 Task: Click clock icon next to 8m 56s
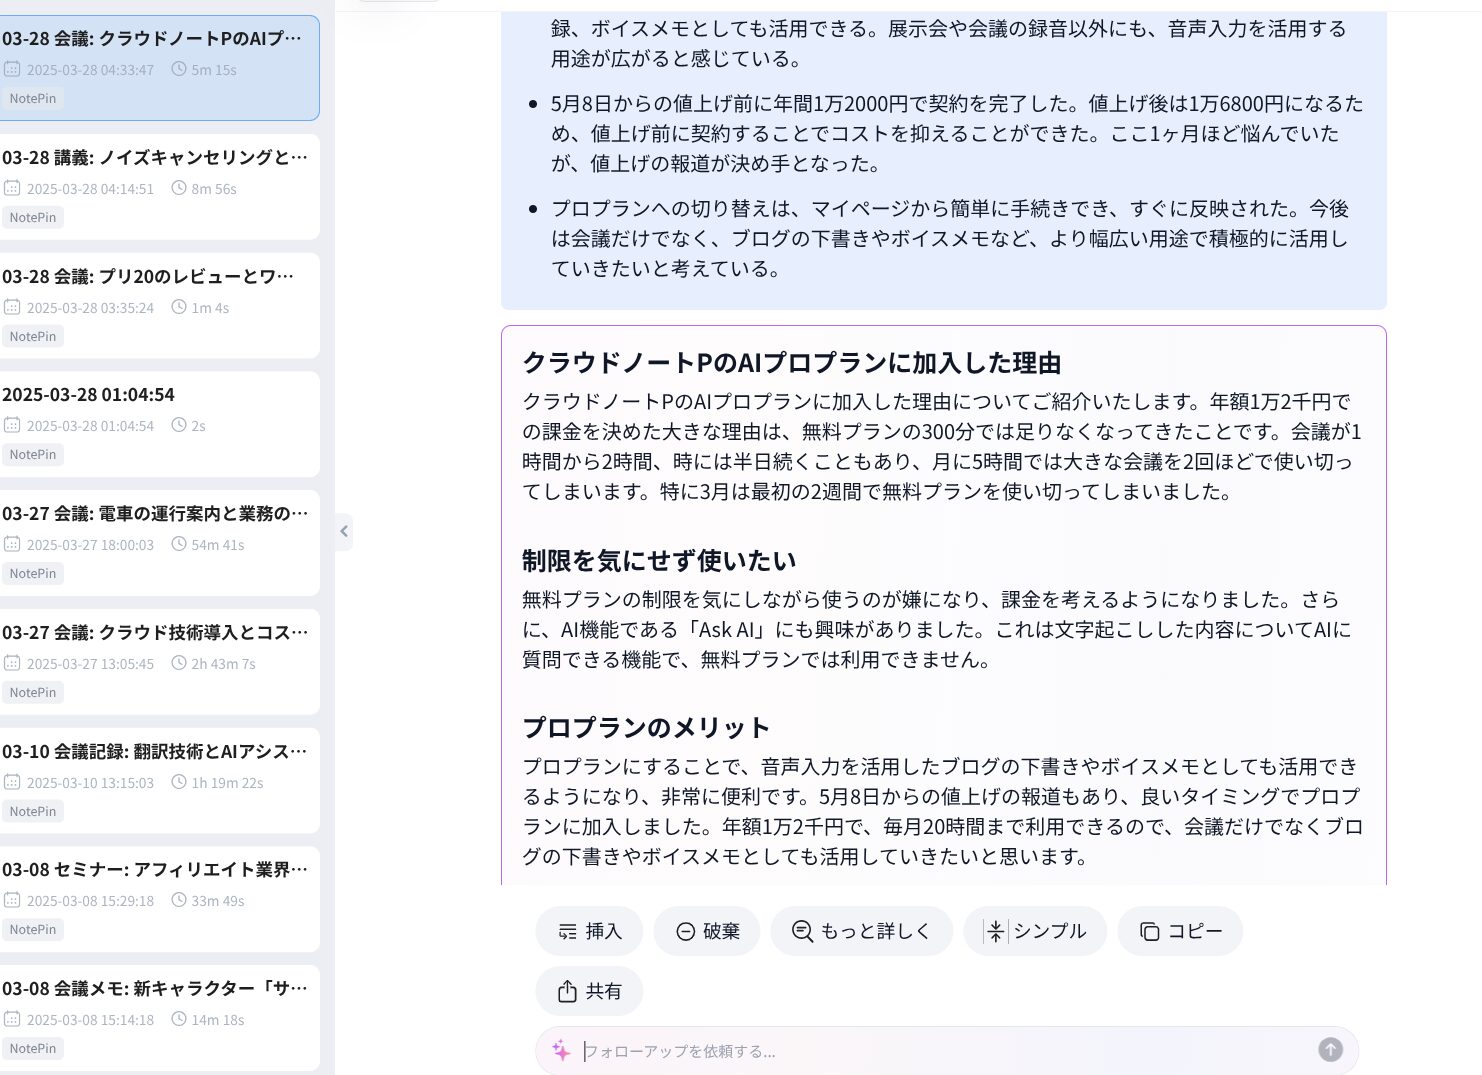179,188
